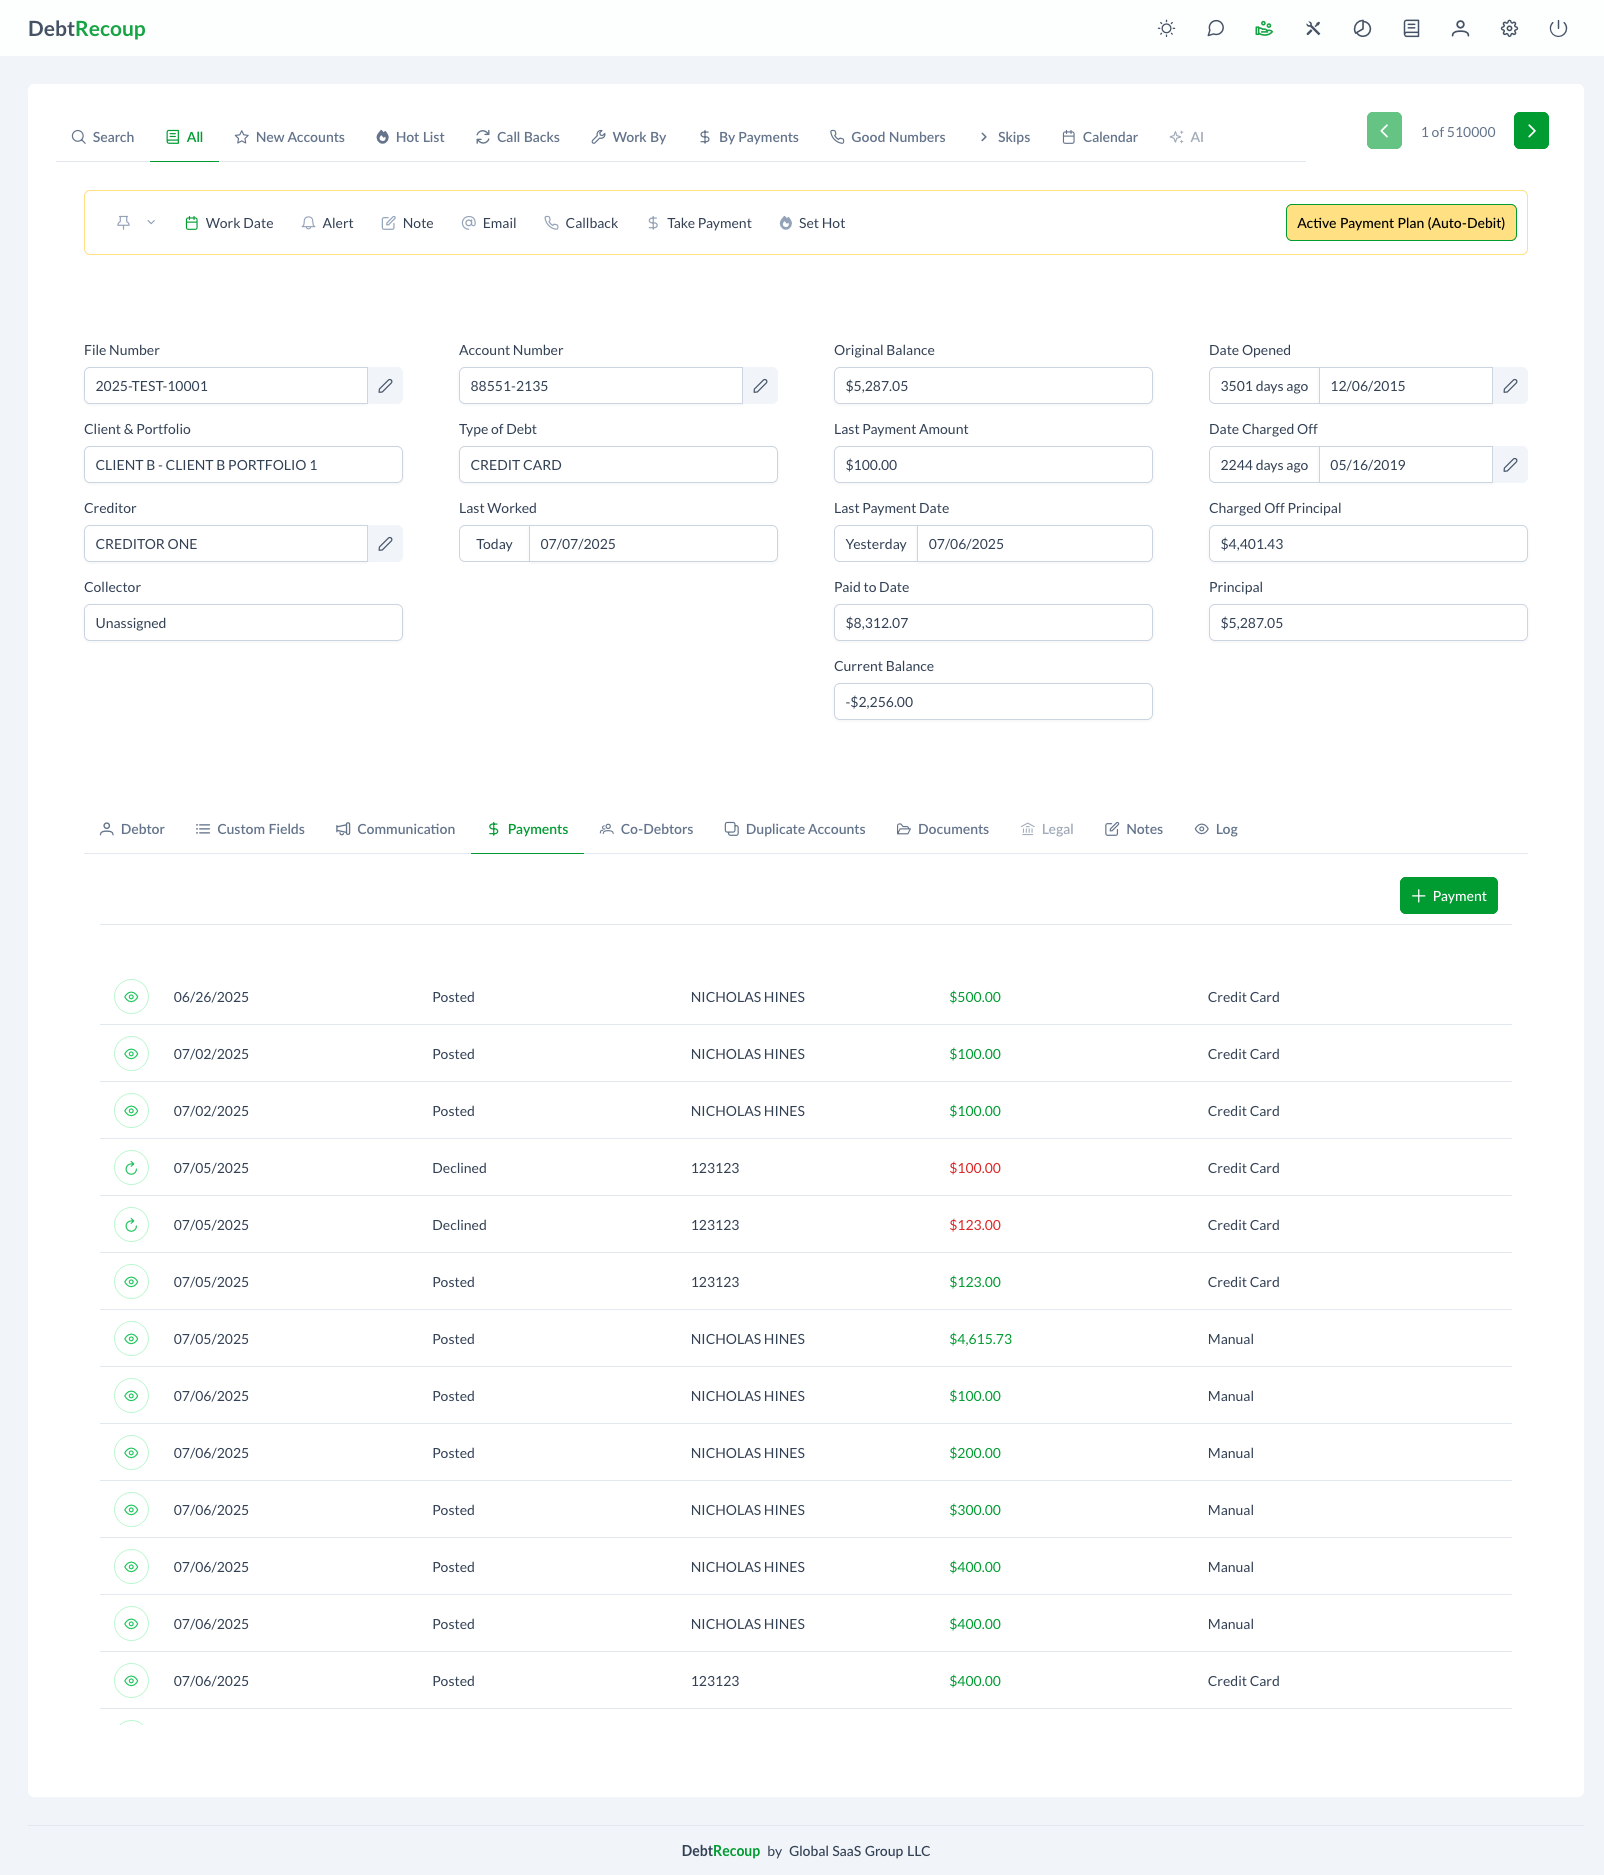Click the user profile icon in header
Image resolution: width=1604 pixels, height=1875 pixels.
click(1460, 29)
